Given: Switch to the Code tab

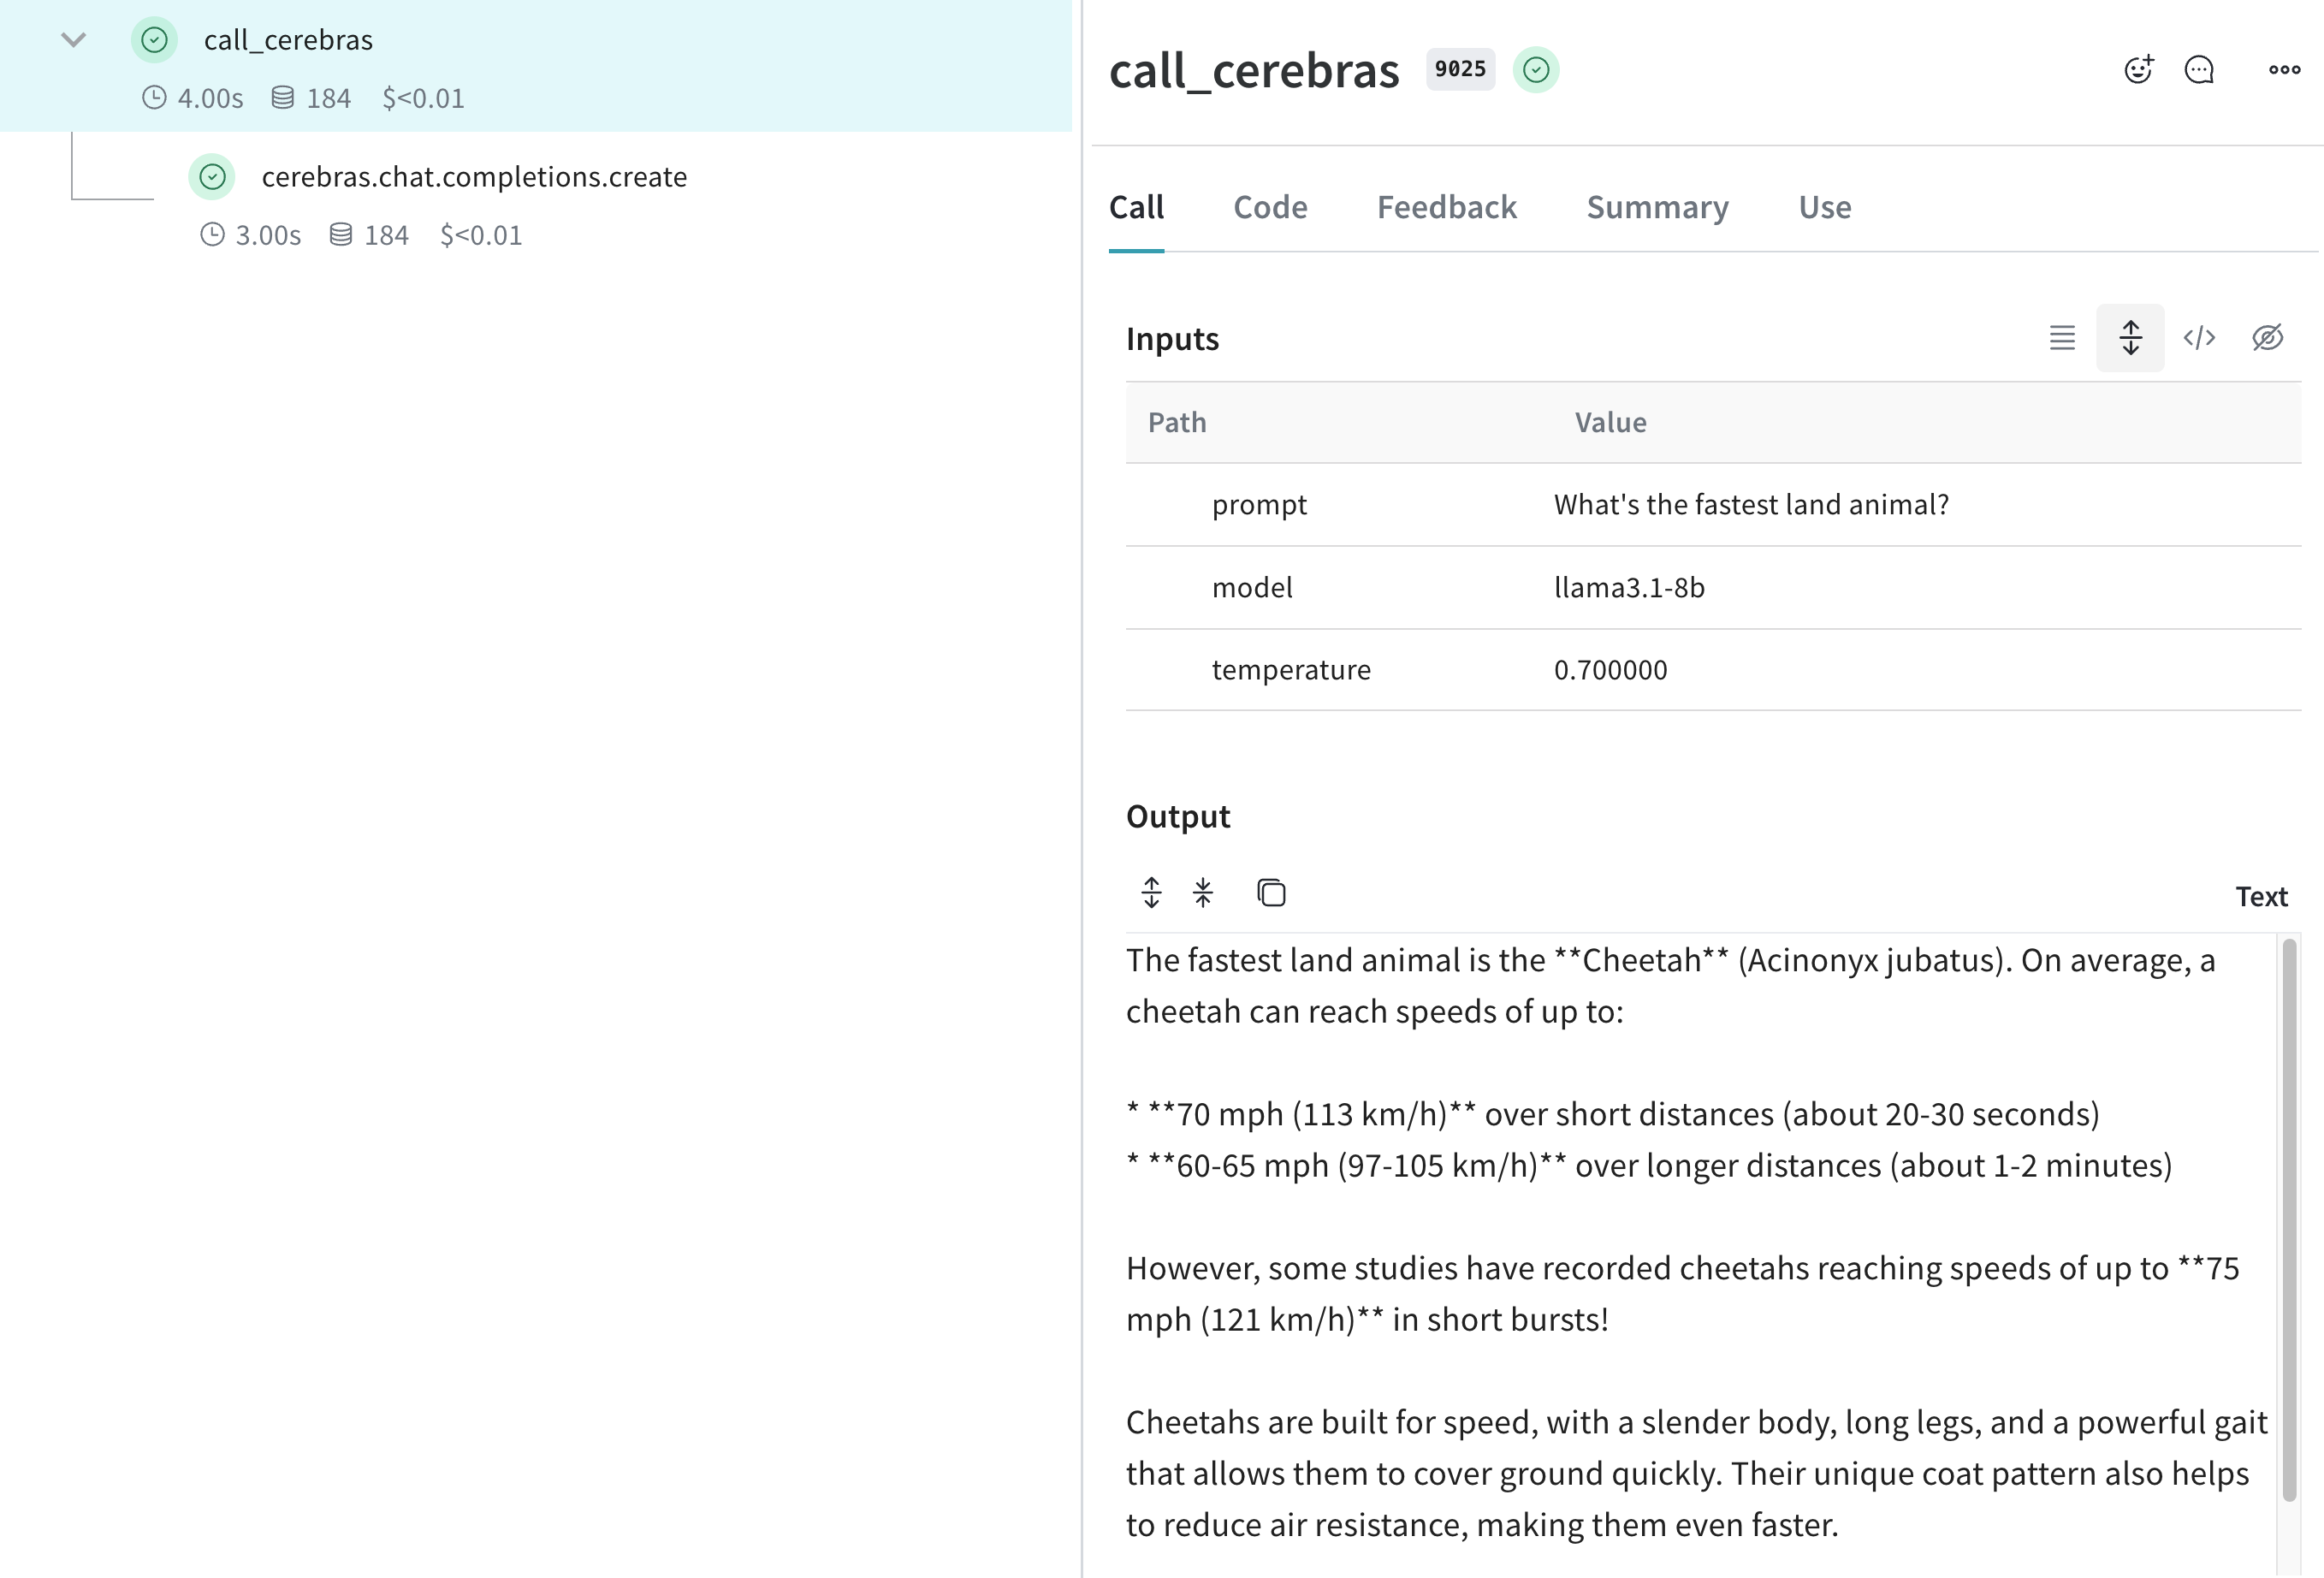Looking at the screenshot, I should pos(1270,207).
